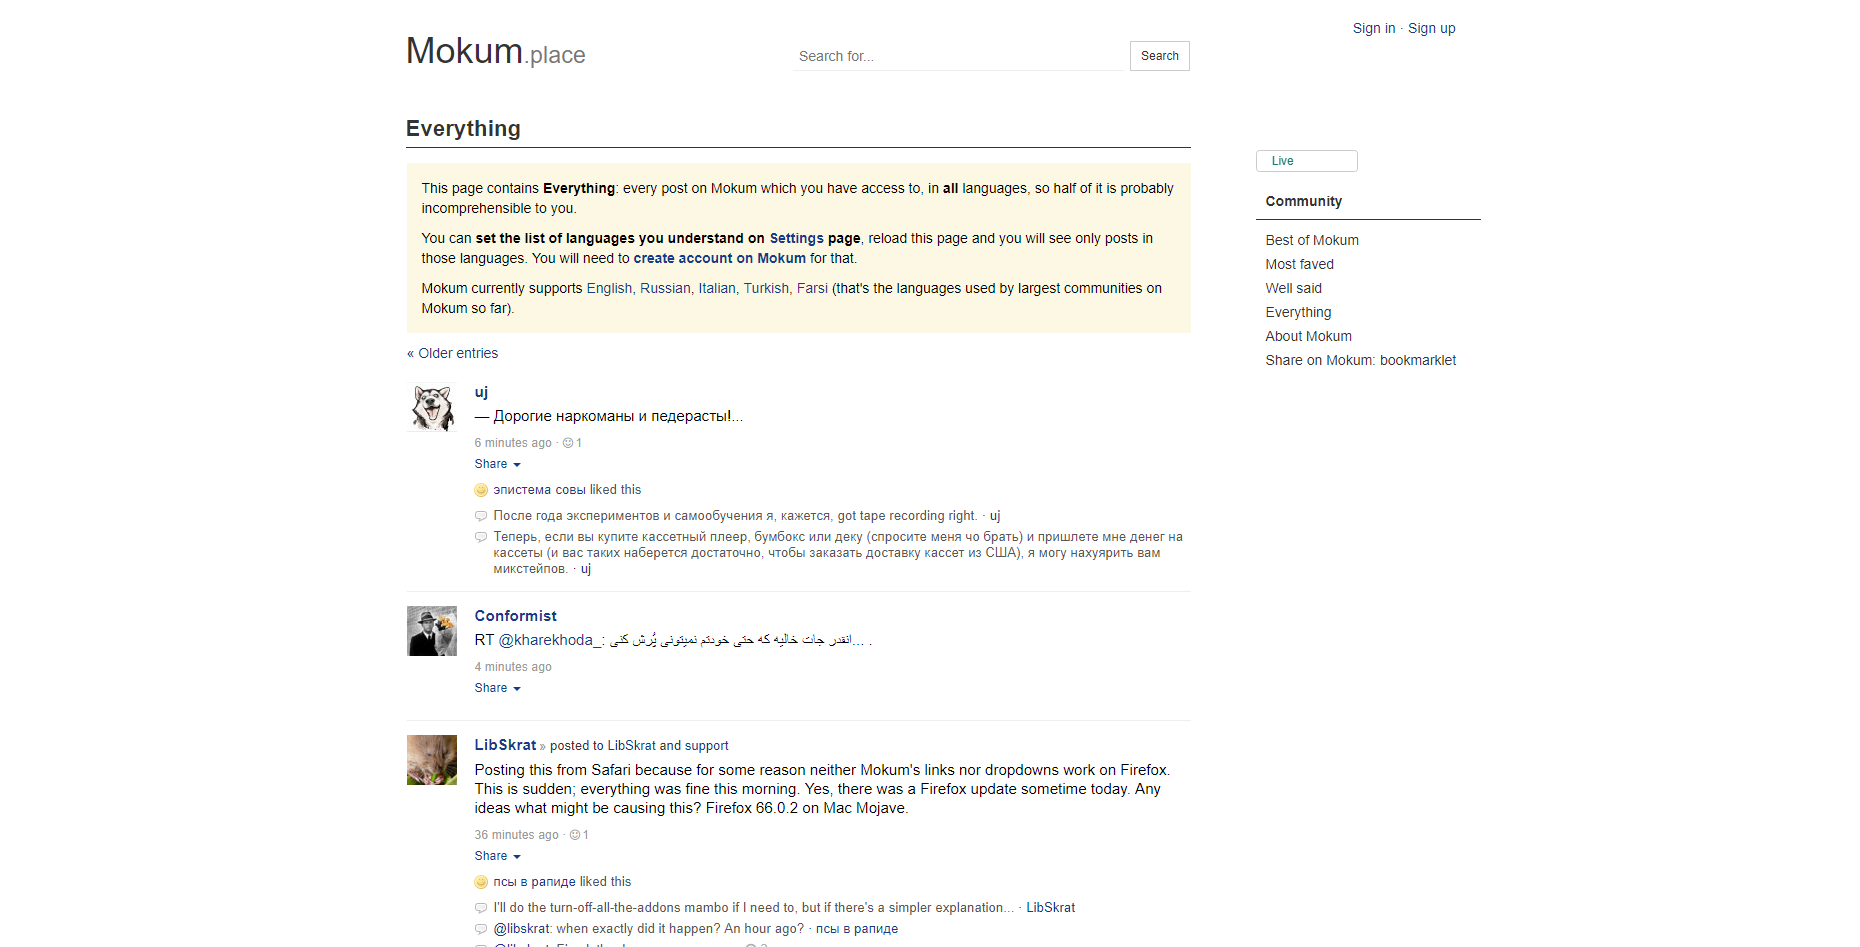Go to Older entries

[x=452, y=353]
